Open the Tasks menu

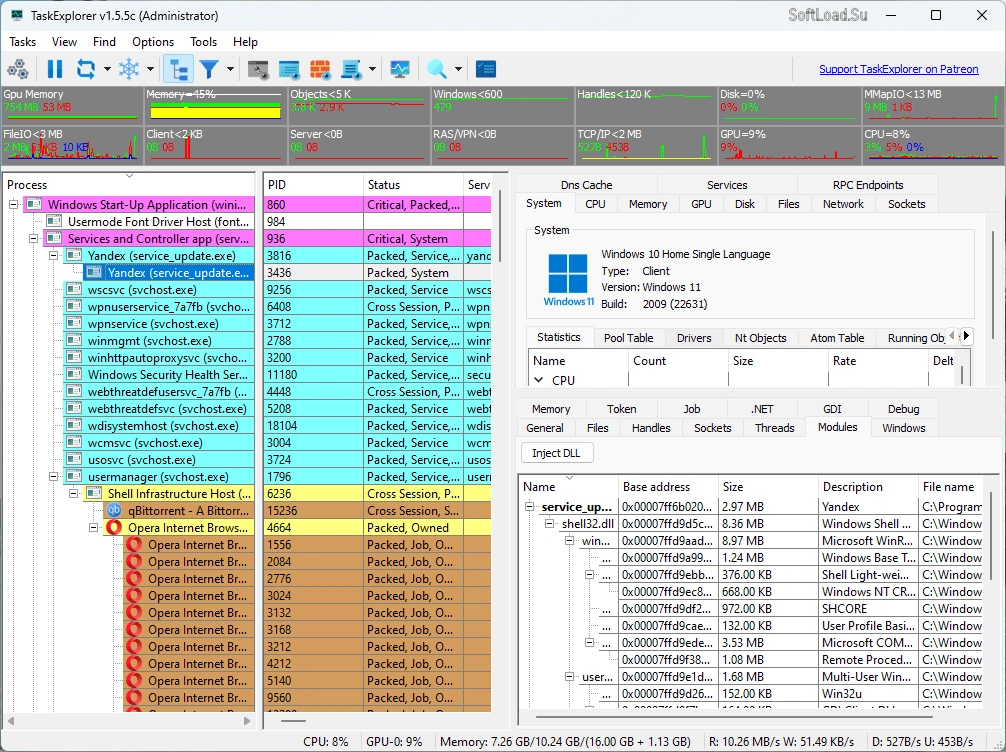(22, 42)
